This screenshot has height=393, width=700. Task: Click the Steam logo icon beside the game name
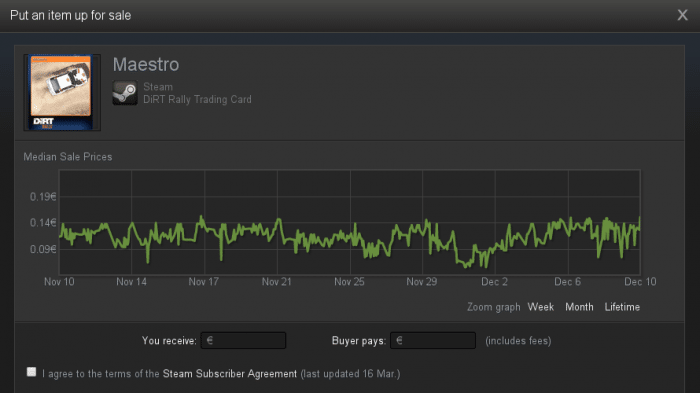click(x=125, y=93)
